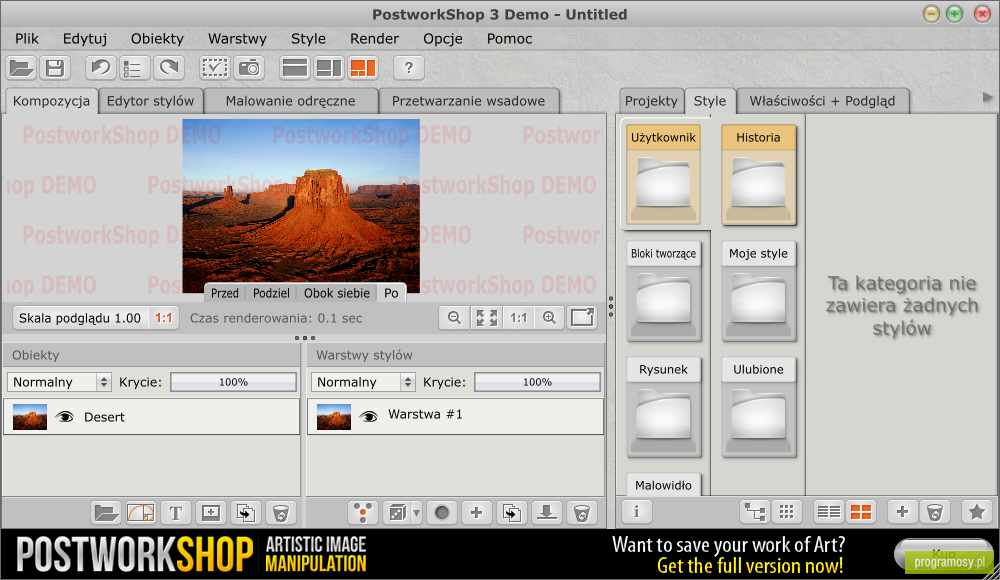Click the zoom out magnifier icon
The width and height of the screenshot is (1000, 580).
[454, 318]
